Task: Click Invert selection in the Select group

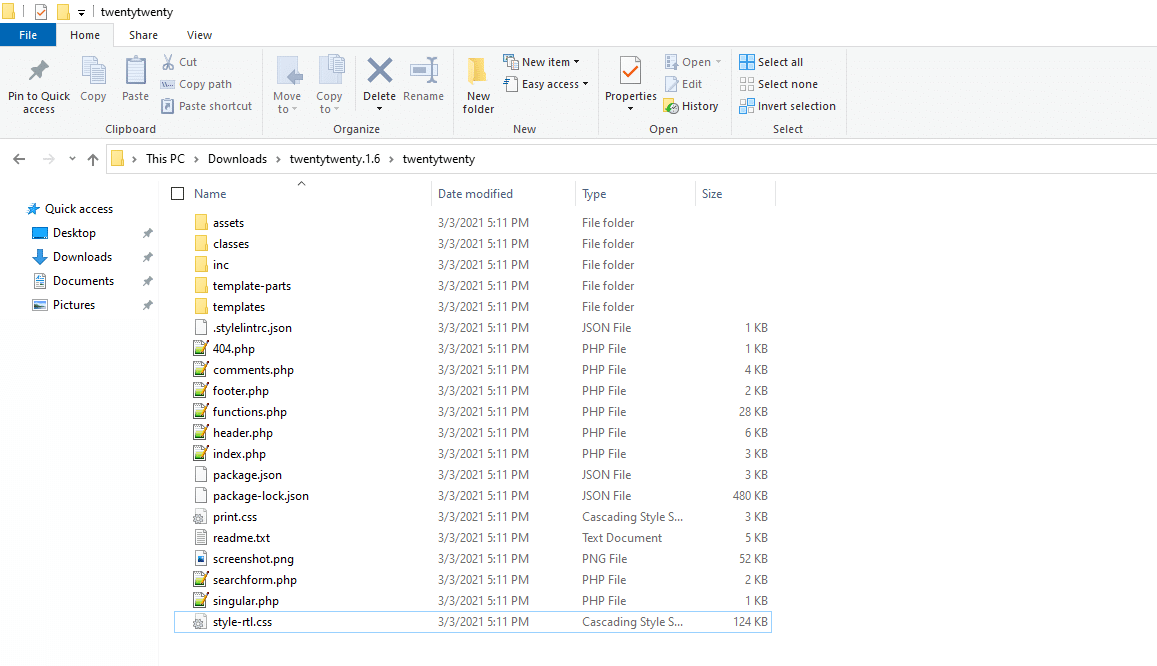Action: coord(787,105)
